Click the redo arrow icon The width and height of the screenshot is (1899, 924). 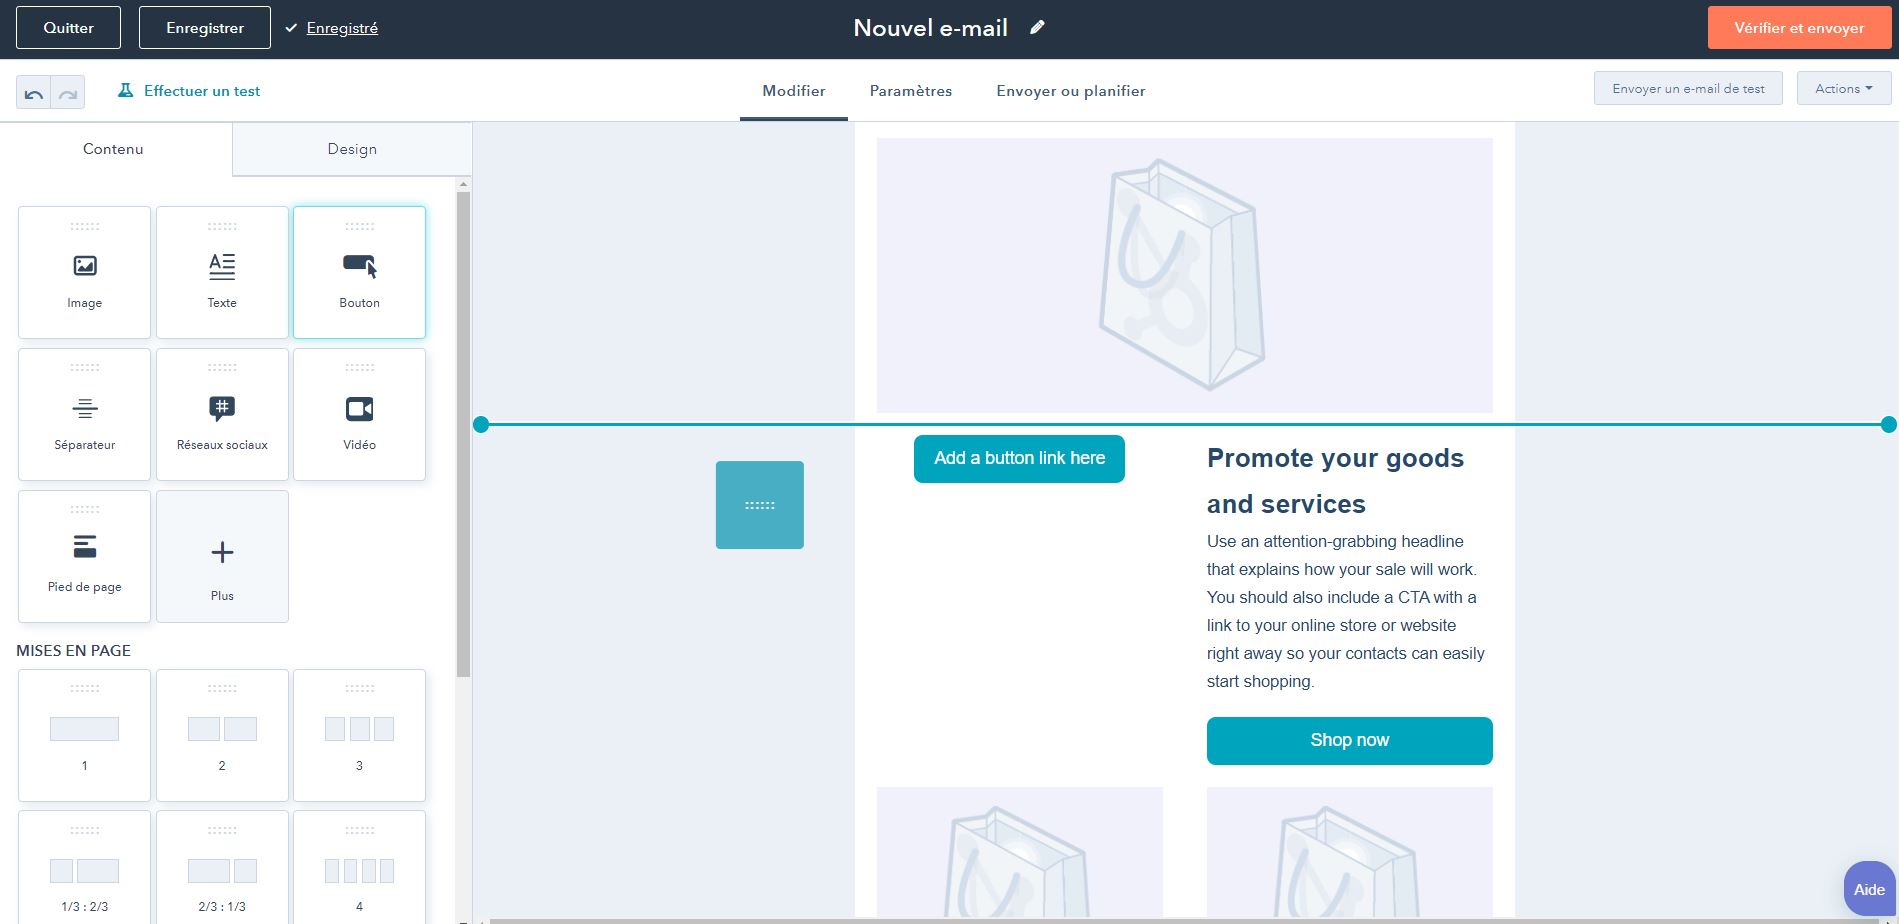pos(68,93)
